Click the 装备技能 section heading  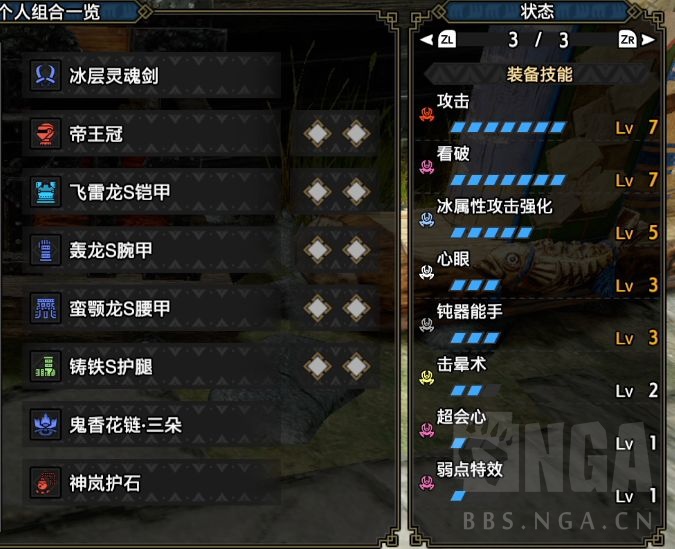pos(539,74)
